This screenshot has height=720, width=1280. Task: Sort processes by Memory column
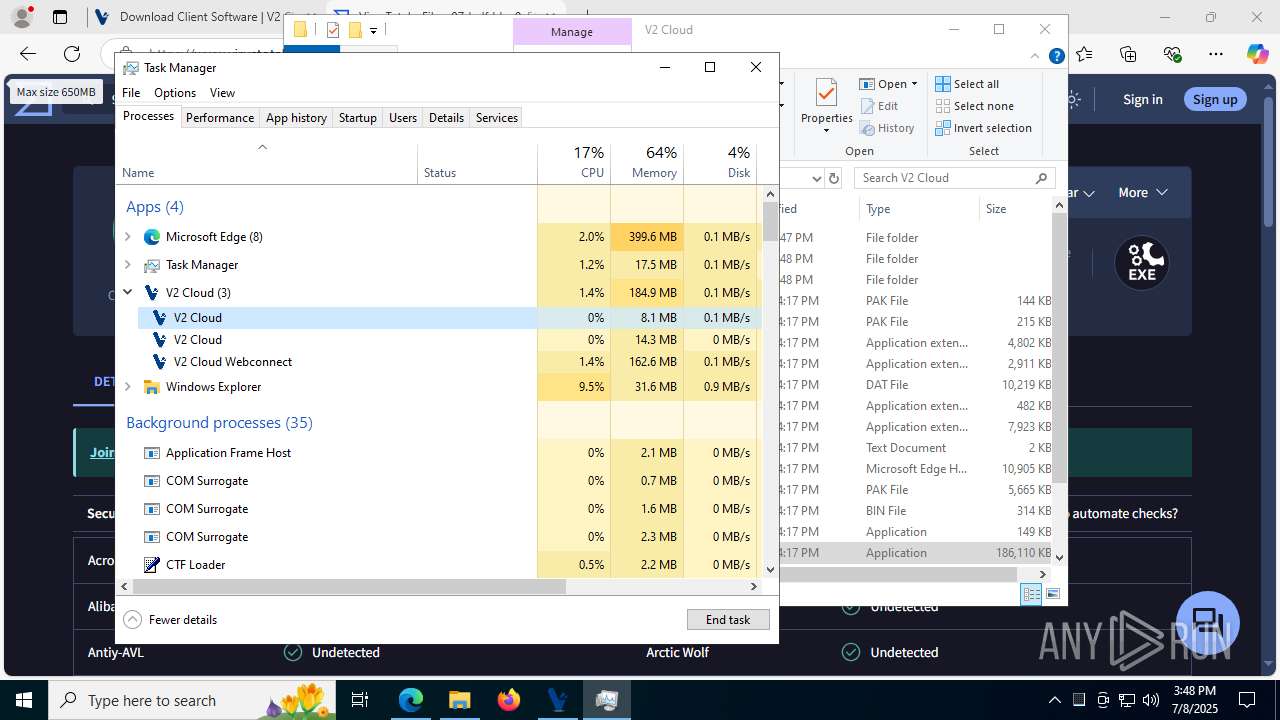pos(647,163)
